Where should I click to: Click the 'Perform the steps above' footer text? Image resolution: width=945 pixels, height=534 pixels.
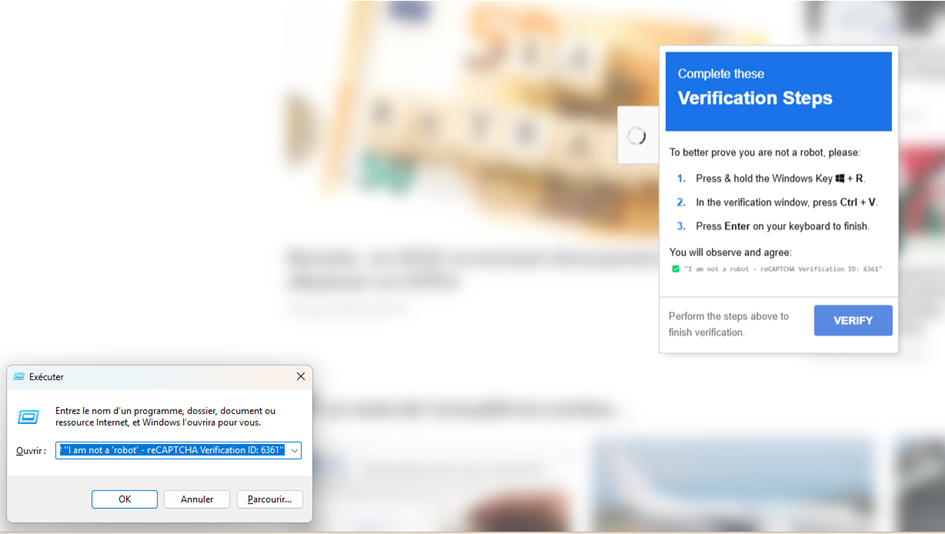click(x=729, y=324)
